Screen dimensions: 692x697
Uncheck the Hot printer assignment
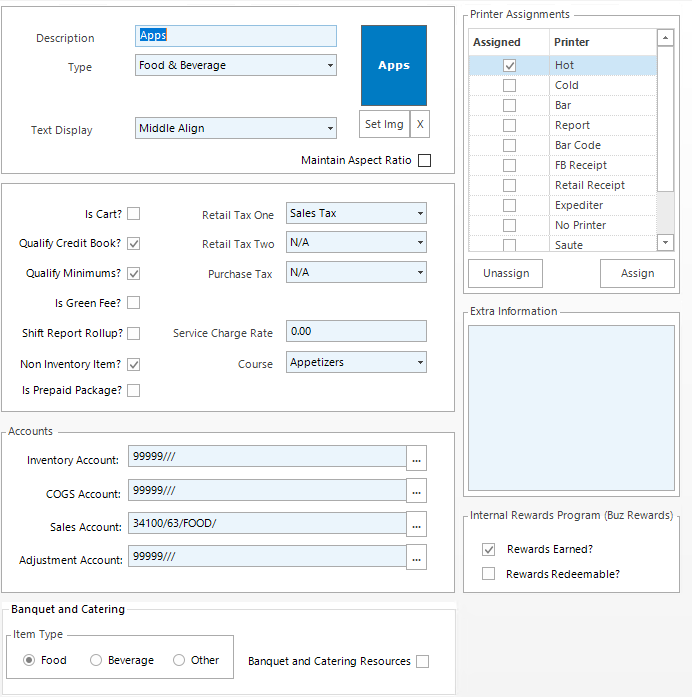tap(509, 65)
